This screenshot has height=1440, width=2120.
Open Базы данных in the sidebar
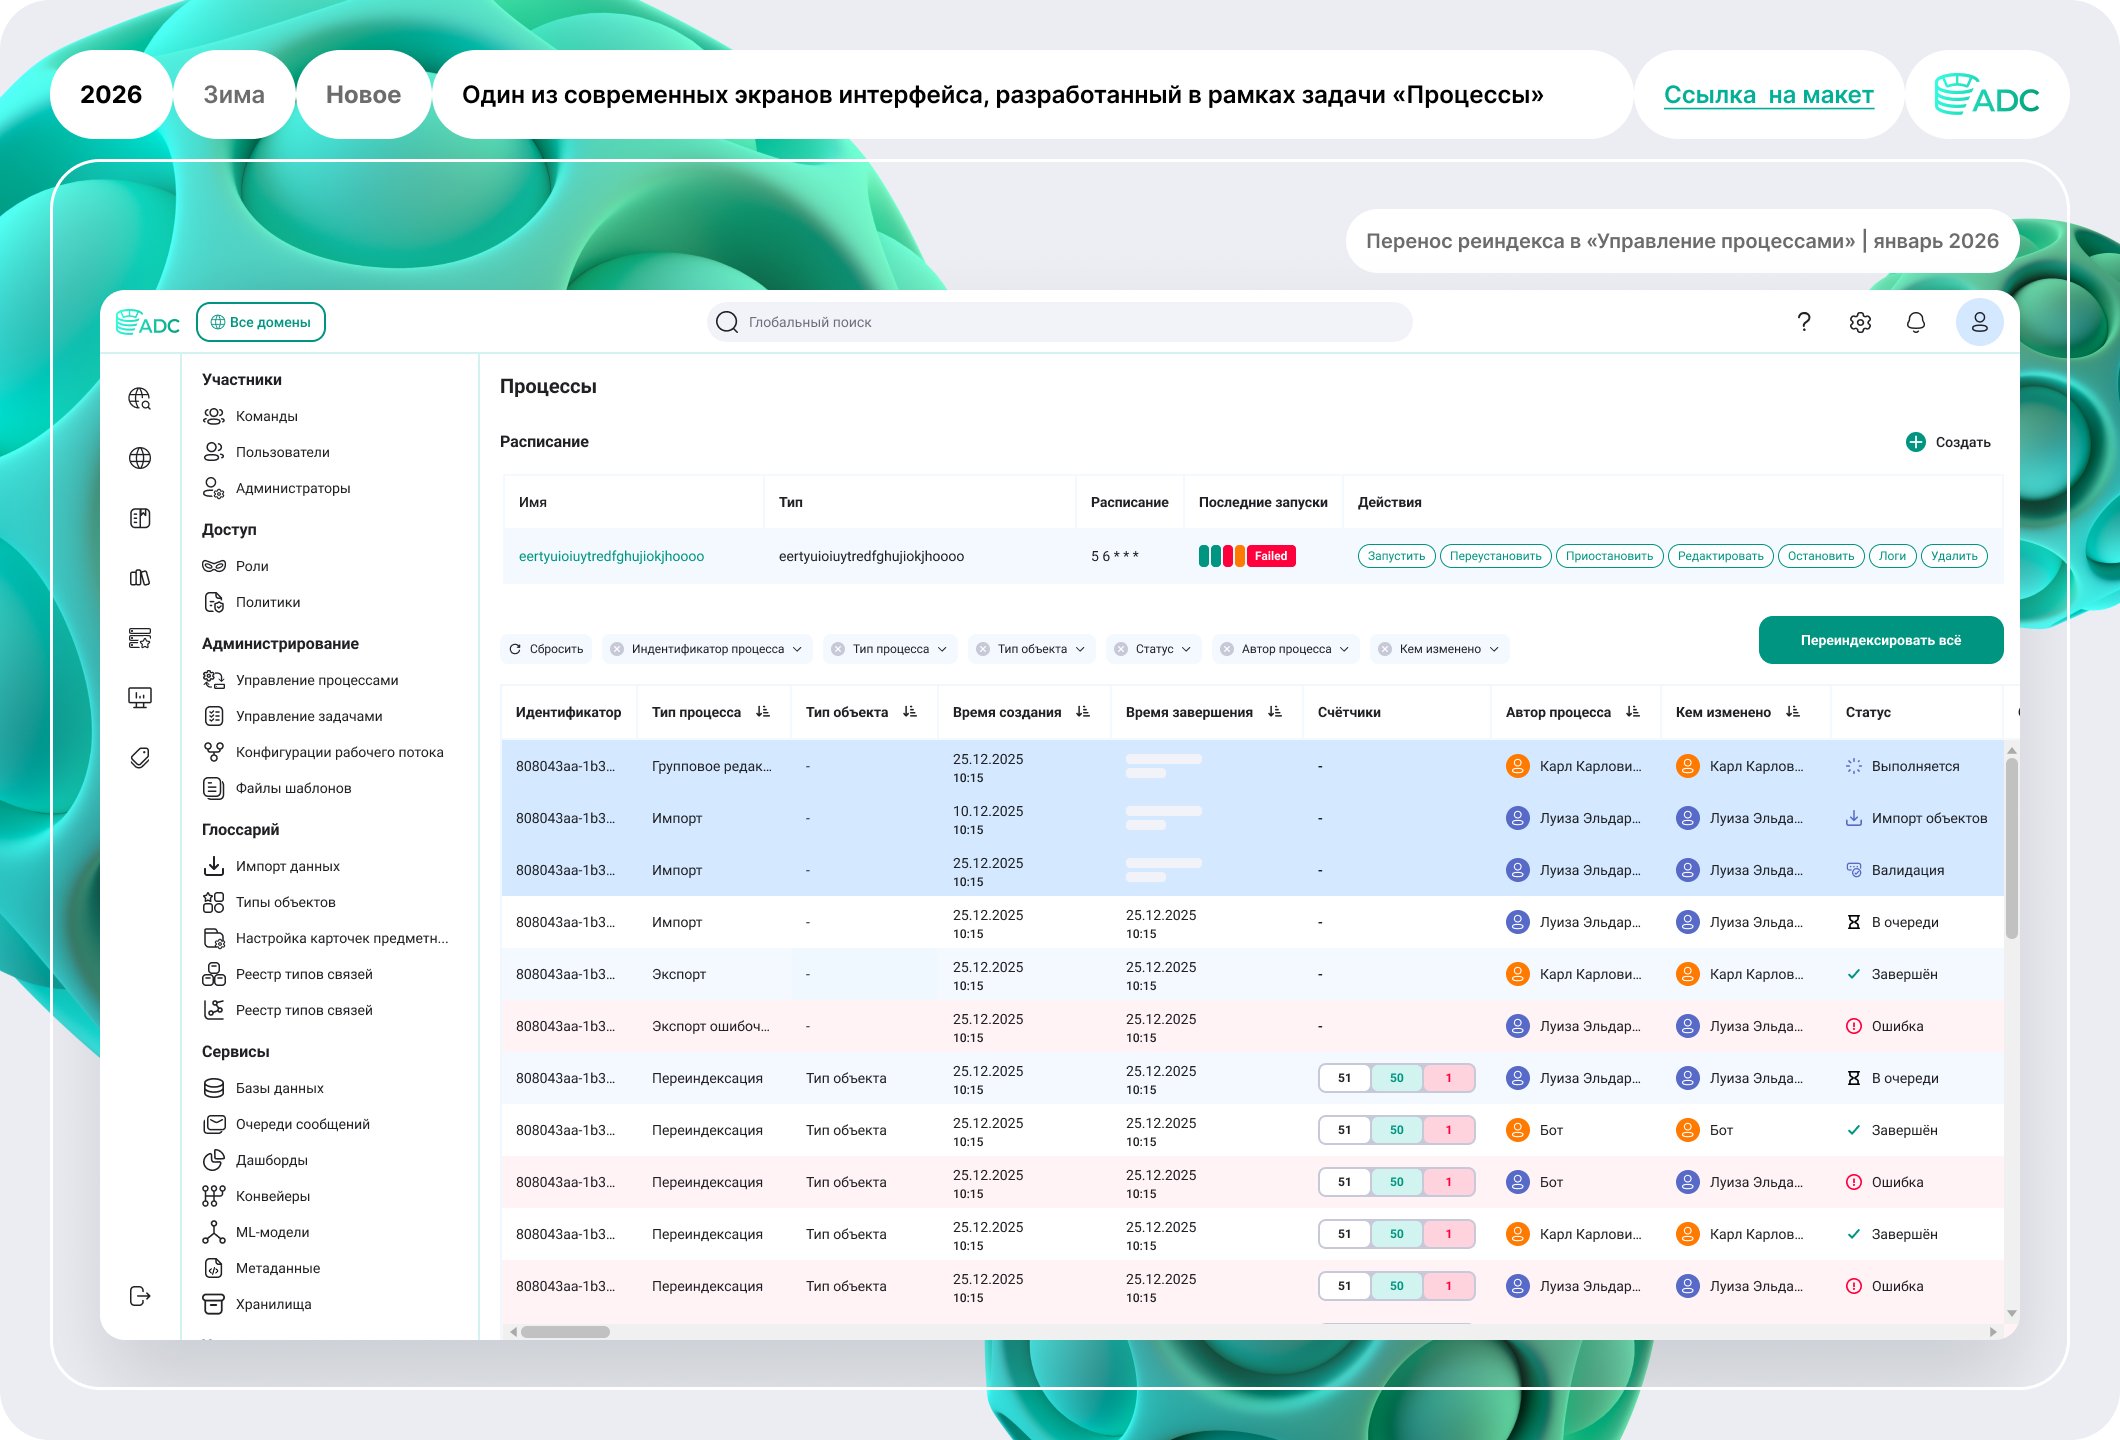click(280, 1088)
